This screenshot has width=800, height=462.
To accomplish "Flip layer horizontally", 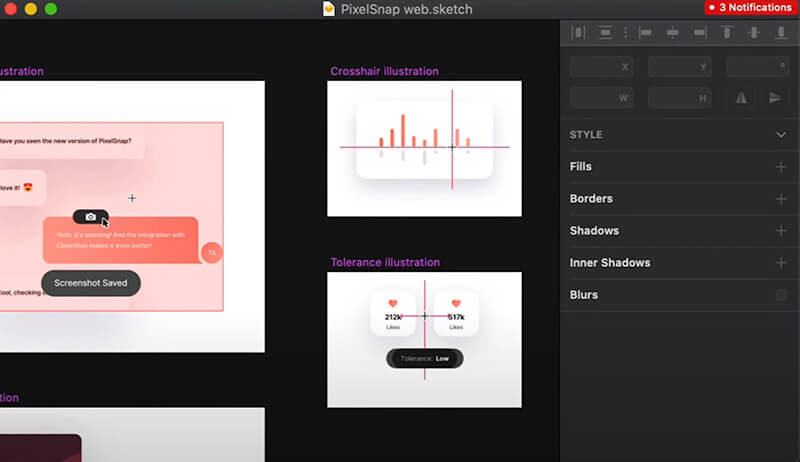I will (x=741, y=98).
